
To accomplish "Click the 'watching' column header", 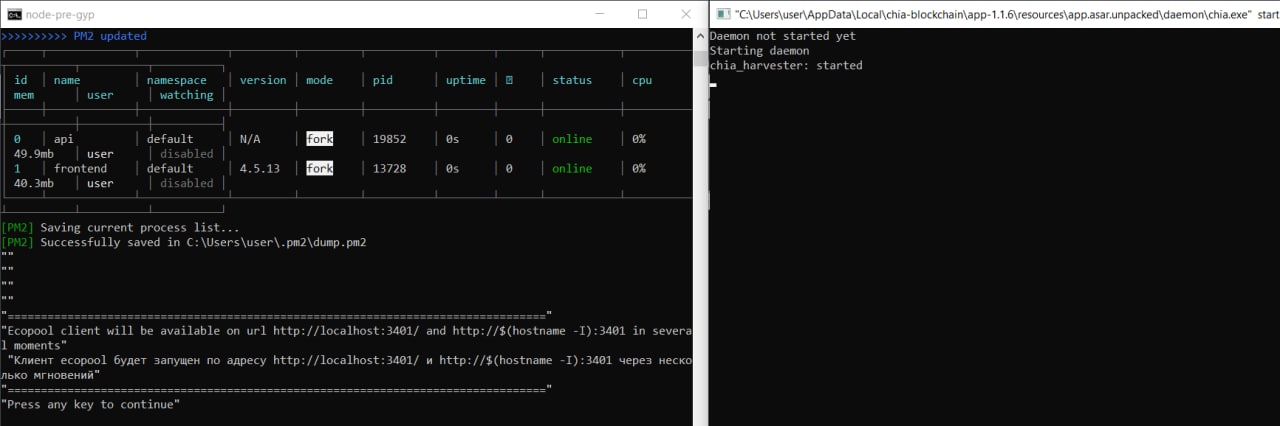I will [187, 95].
